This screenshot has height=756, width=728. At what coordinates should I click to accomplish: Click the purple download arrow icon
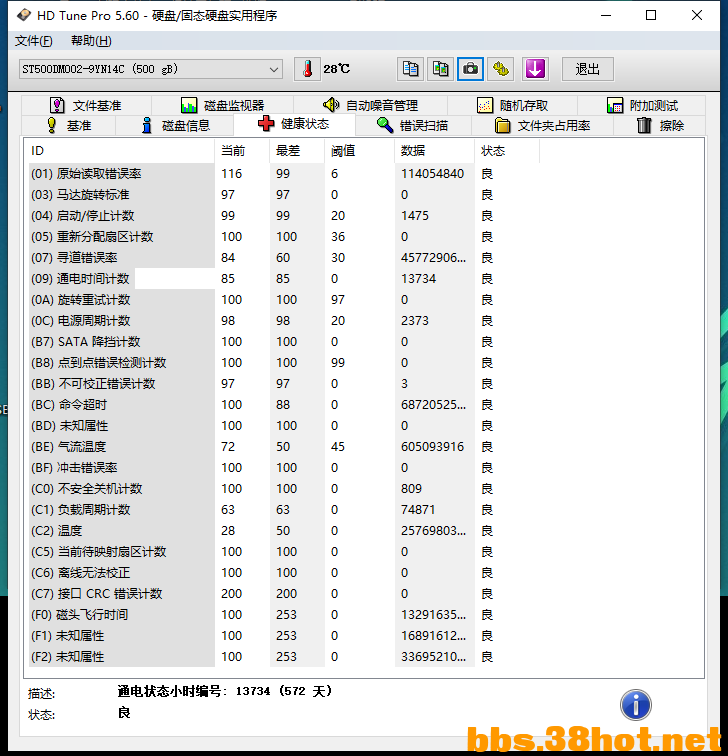(535, 69)
